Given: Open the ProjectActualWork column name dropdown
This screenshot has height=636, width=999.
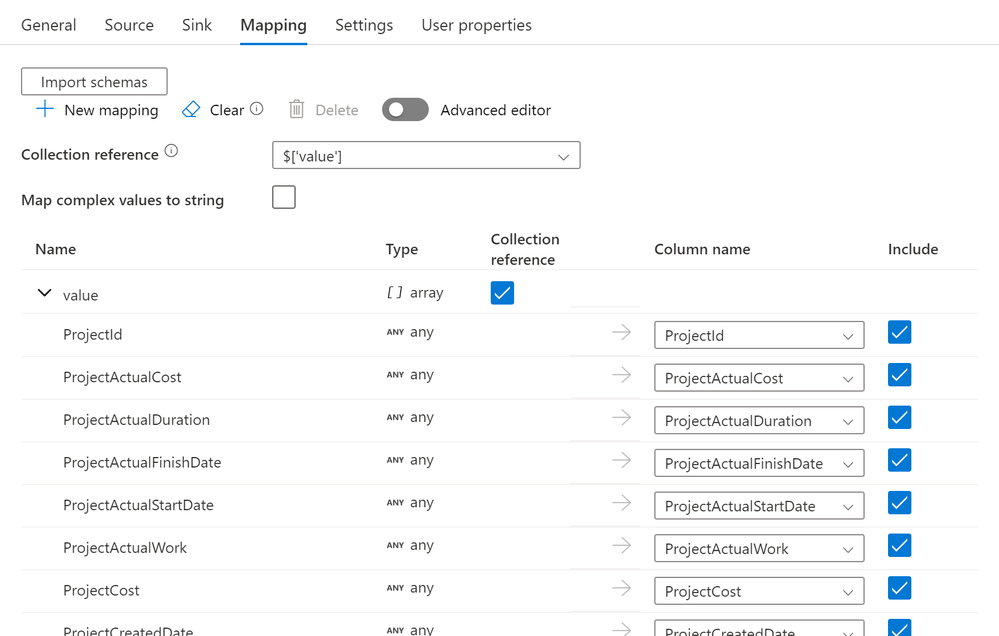Looking at the screenshot, I should pyautogui.click(x=759, y=549).
